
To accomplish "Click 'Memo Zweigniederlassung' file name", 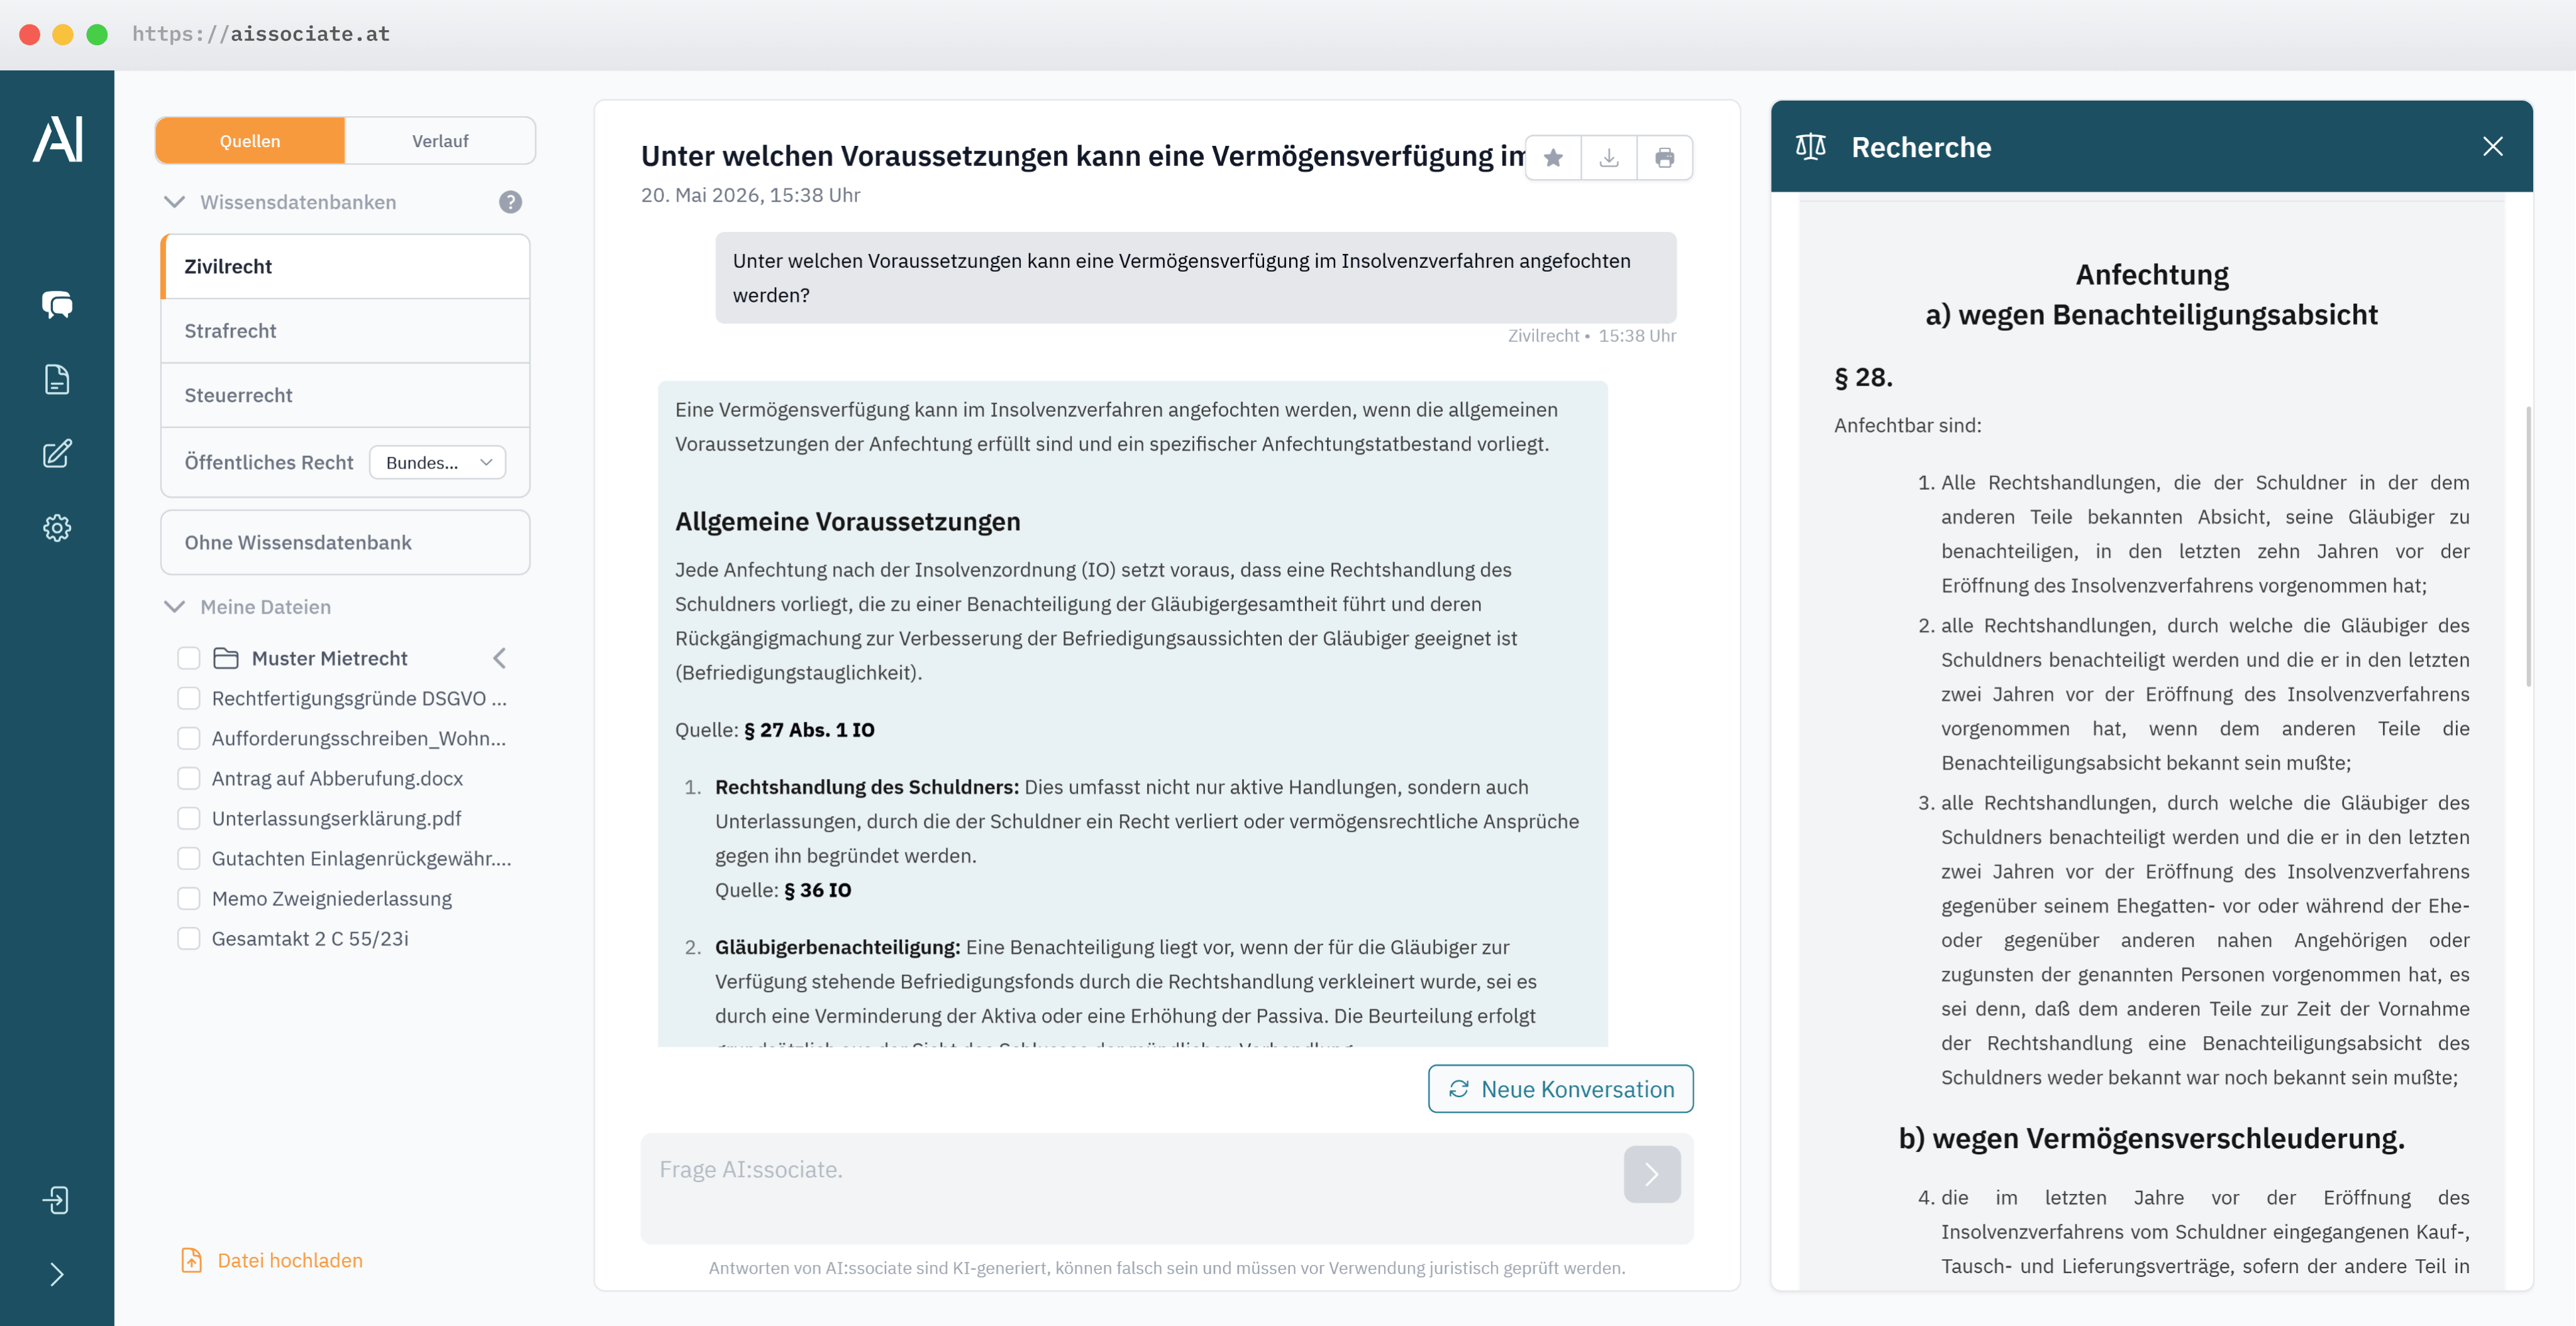I will 331,898.
